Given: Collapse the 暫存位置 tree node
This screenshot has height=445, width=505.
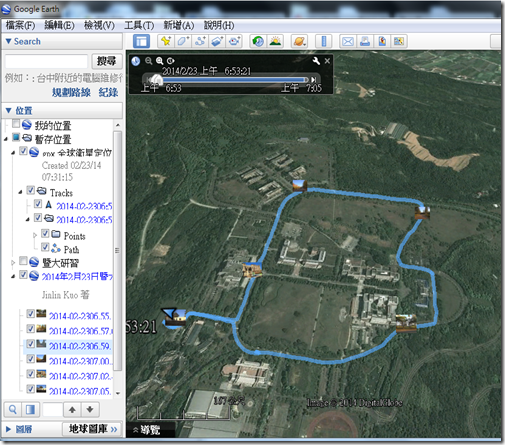Looking at the screenshot, I should tap(6, 139).
